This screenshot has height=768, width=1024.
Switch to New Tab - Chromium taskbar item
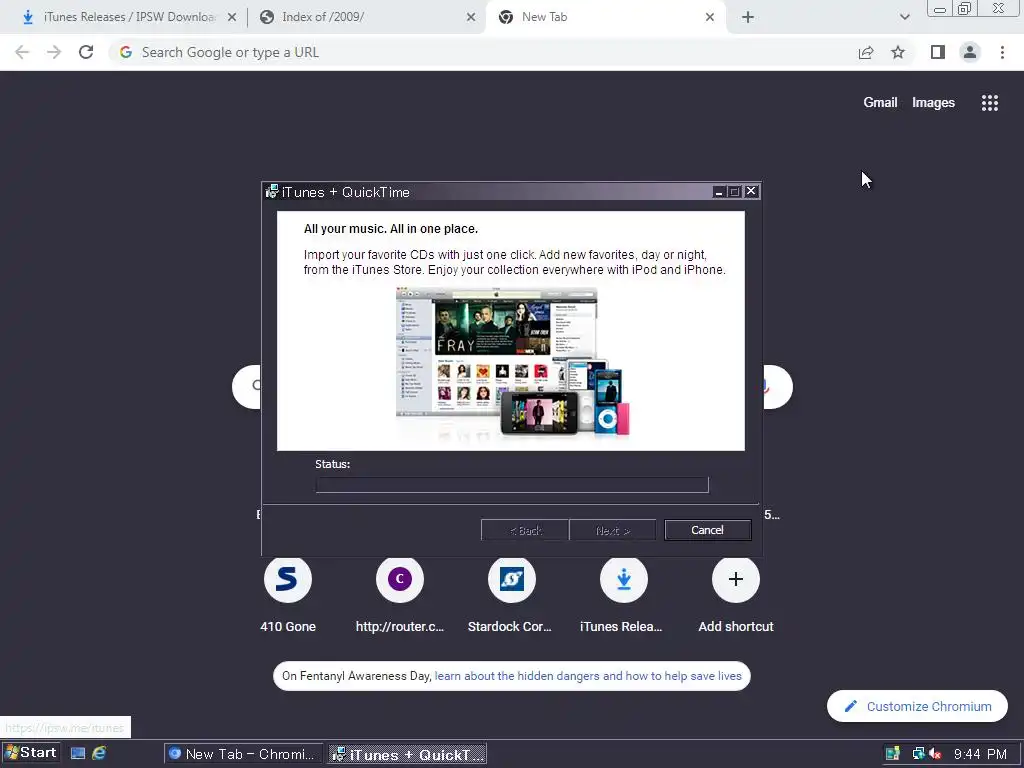243,754
